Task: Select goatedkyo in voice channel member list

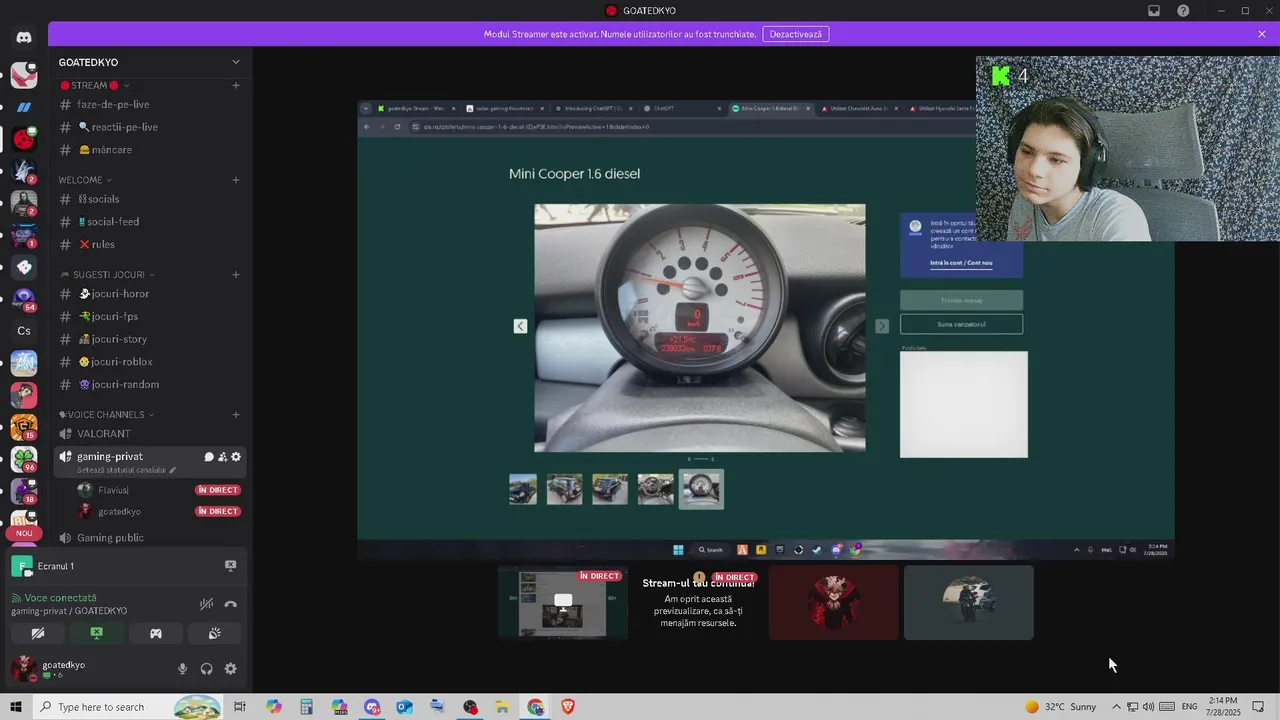Action: click(x=159, y=511)
